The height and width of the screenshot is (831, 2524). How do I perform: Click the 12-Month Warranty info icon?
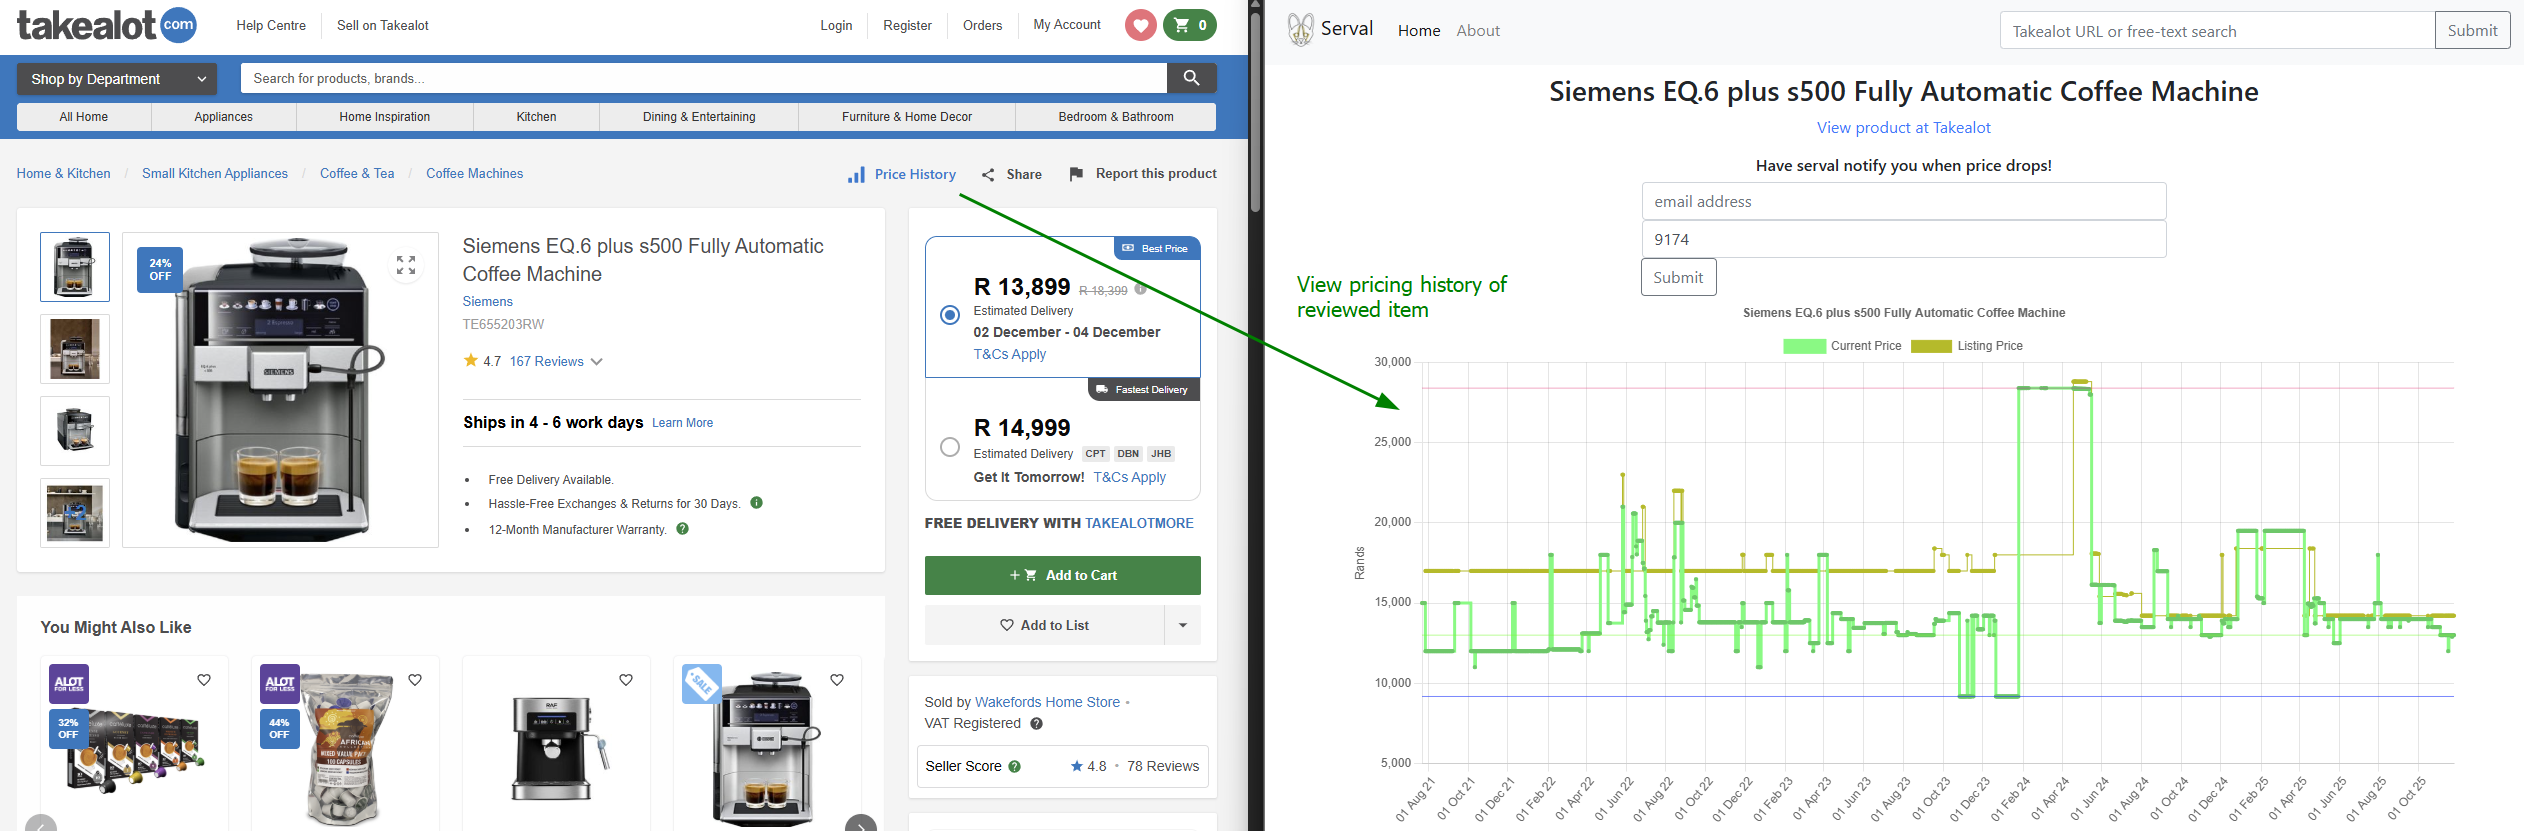click(683, 529)
